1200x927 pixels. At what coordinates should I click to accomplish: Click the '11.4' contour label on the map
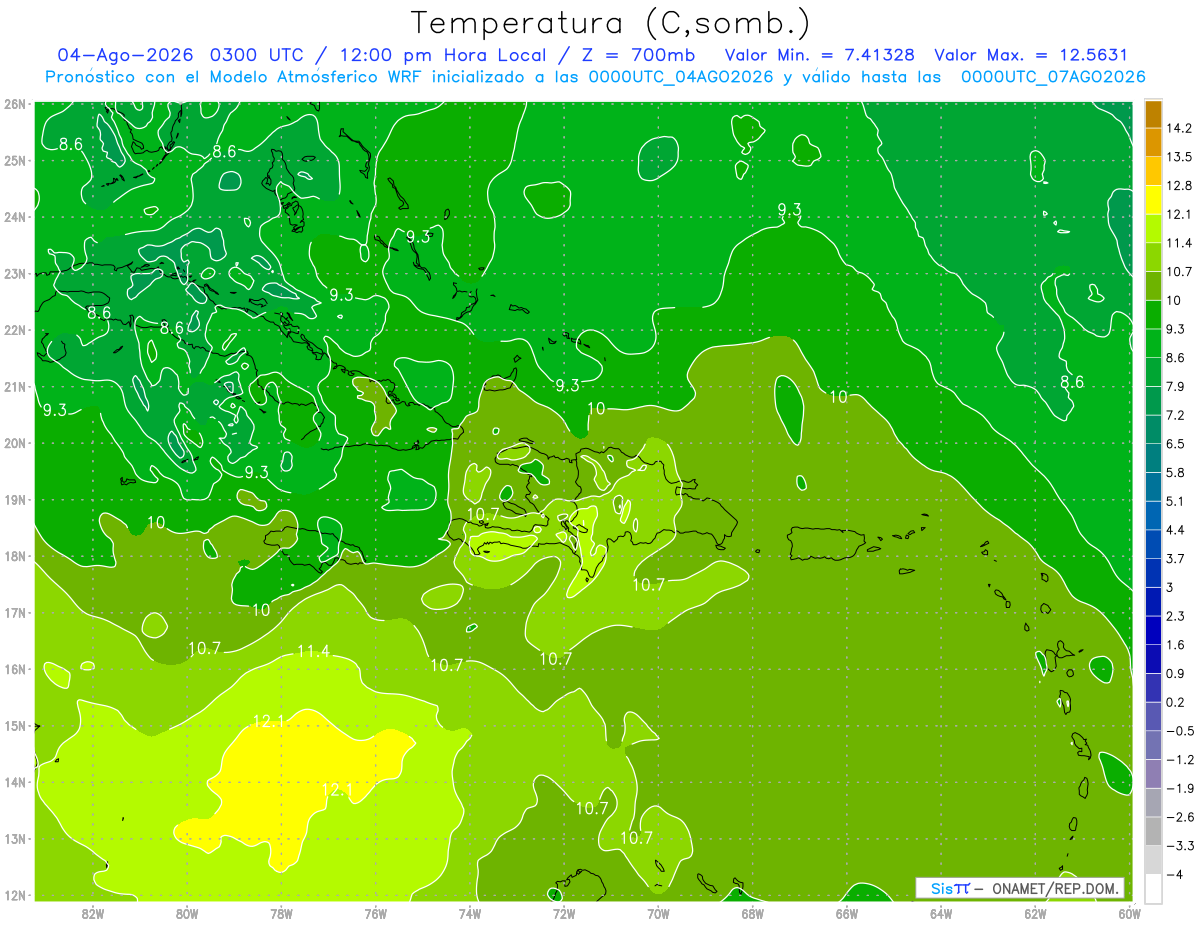click(313, 652)
